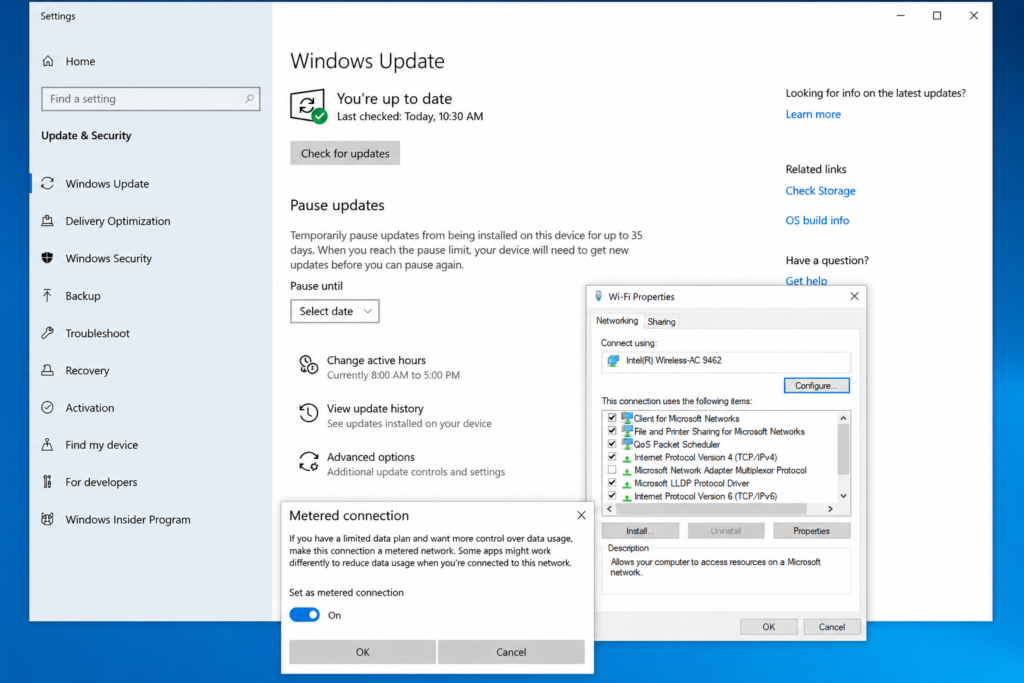Click the Configure... button in Wi-Fi Properties

[816, 385]
